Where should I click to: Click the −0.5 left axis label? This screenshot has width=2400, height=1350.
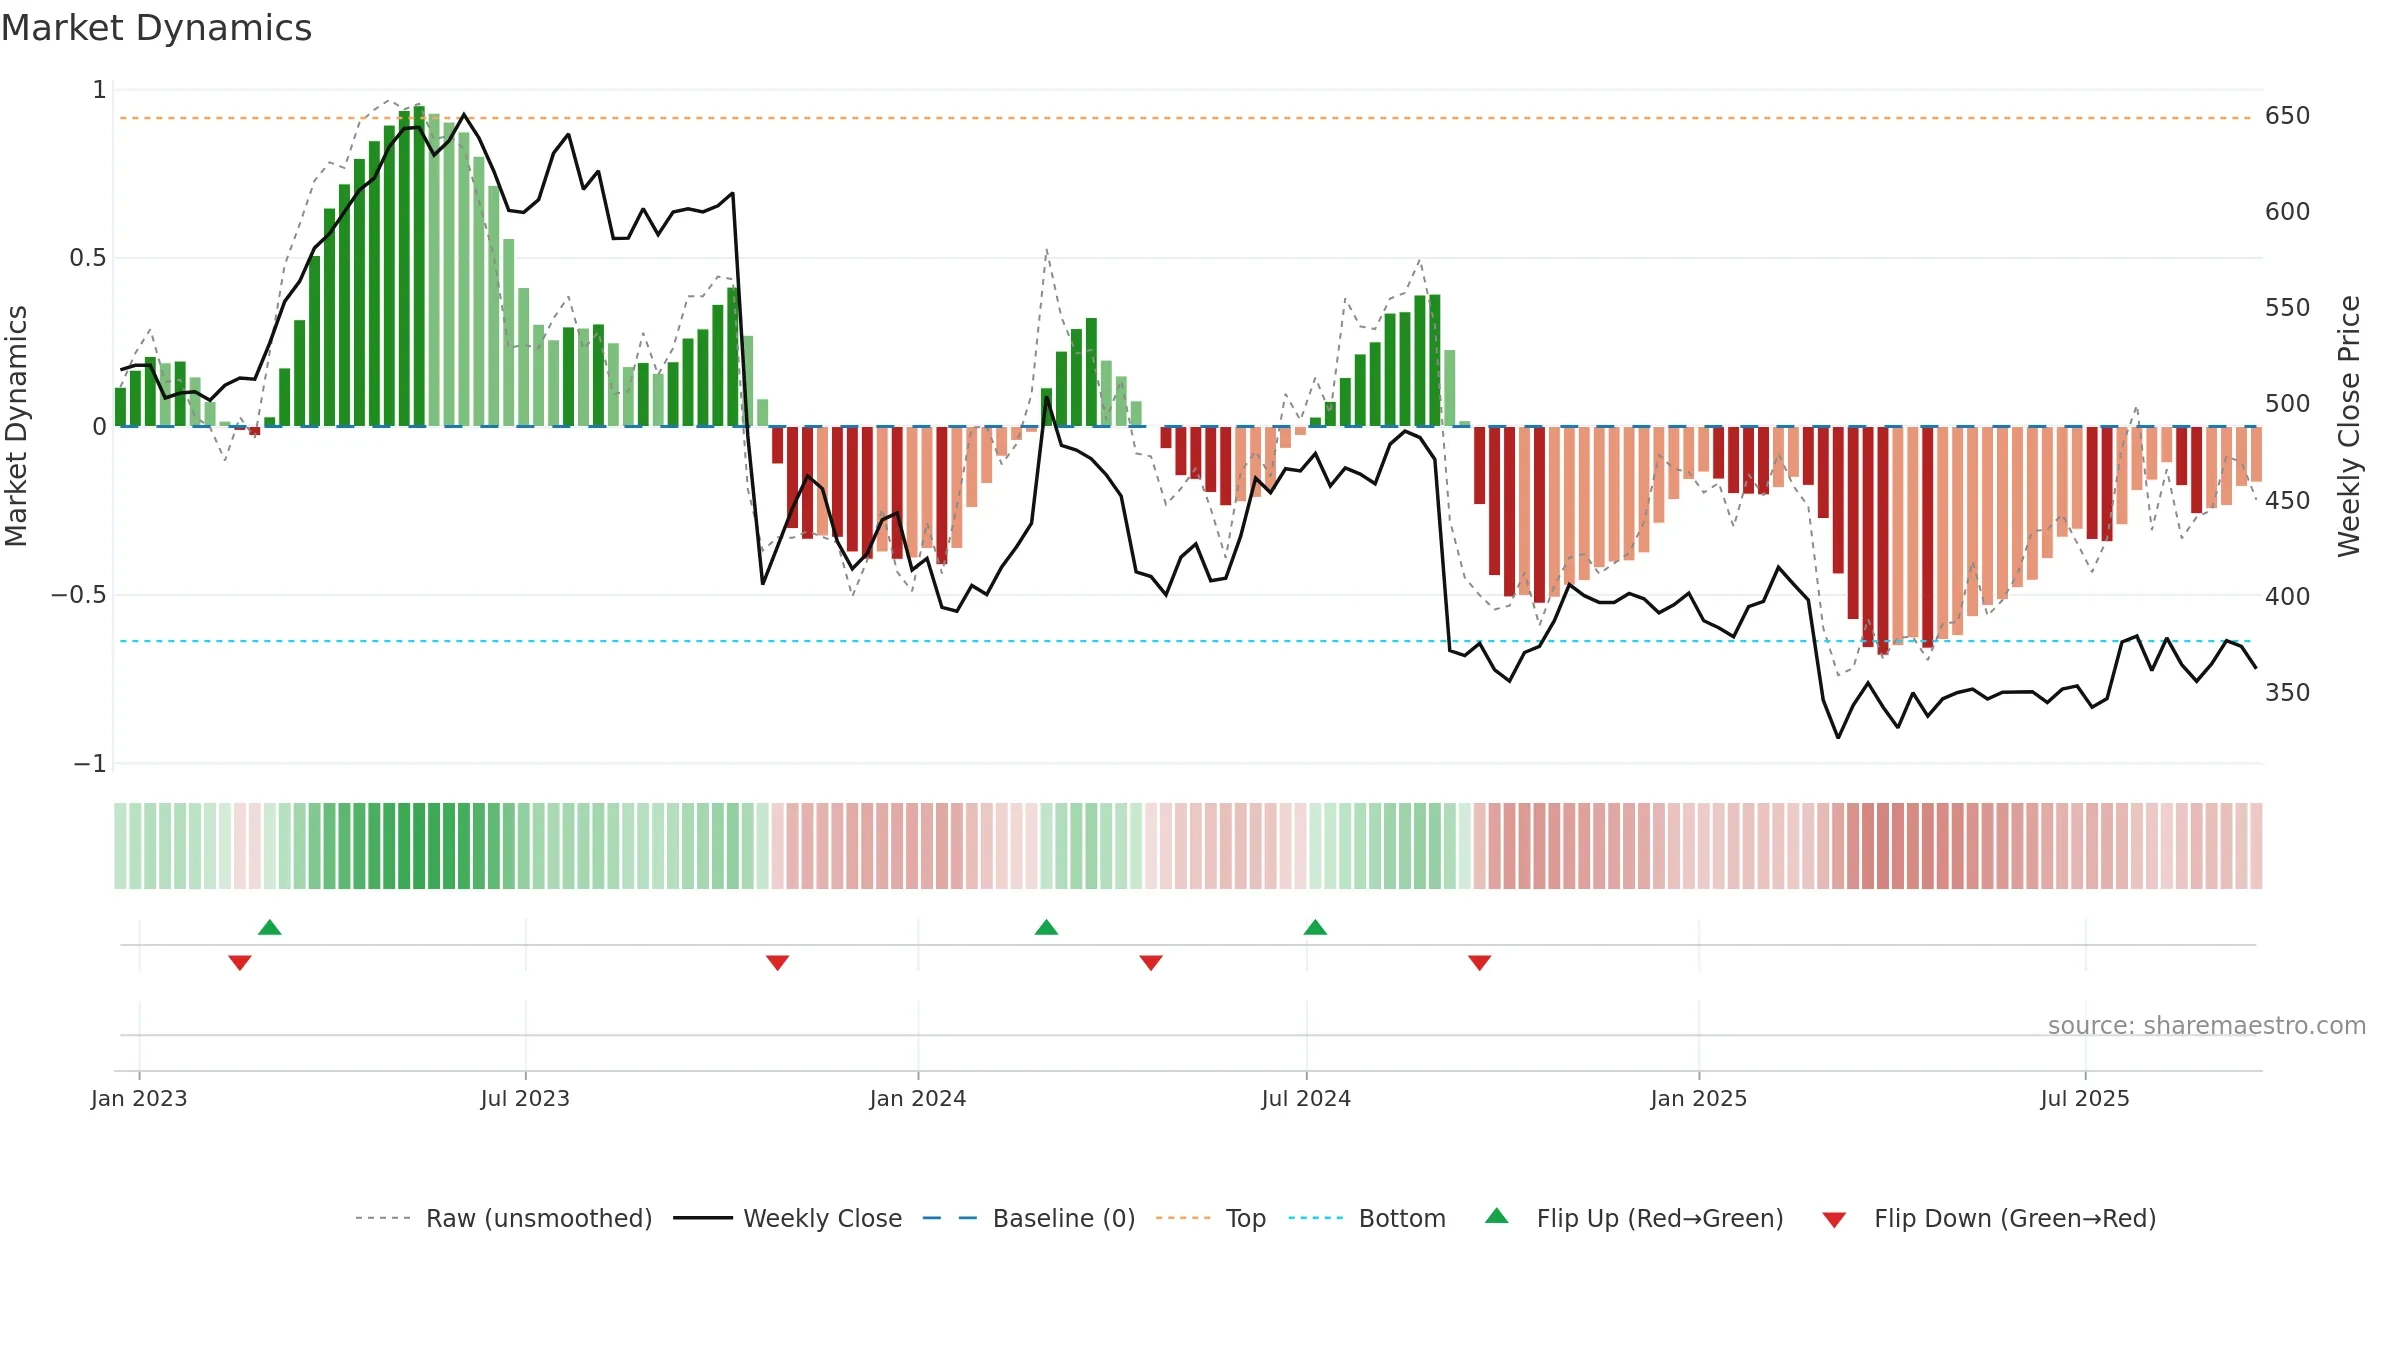79,595
